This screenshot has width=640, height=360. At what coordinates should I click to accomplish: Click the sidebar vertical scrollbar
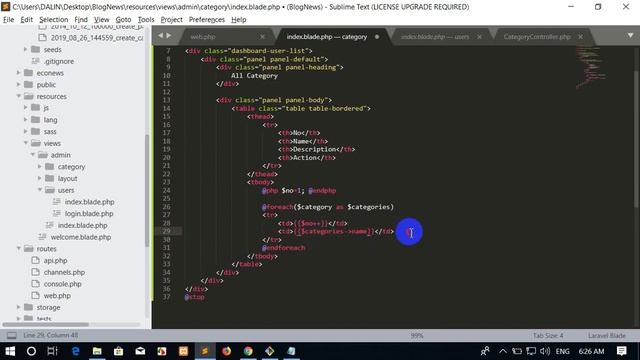click(147, 190)
